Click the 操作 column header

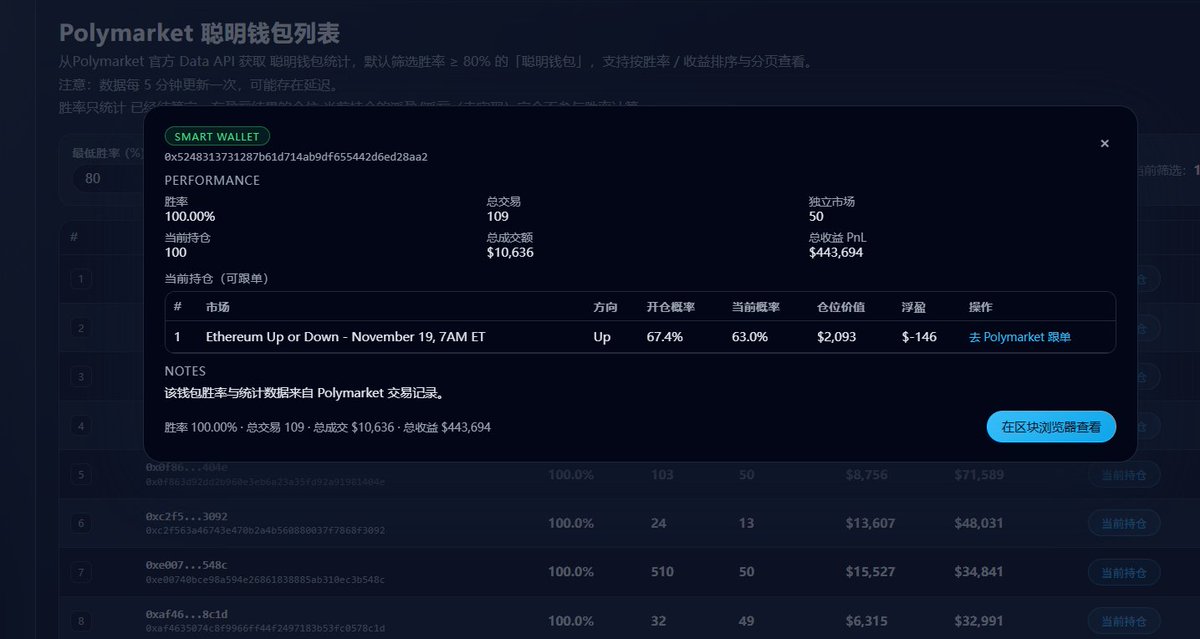coord(980,307)
